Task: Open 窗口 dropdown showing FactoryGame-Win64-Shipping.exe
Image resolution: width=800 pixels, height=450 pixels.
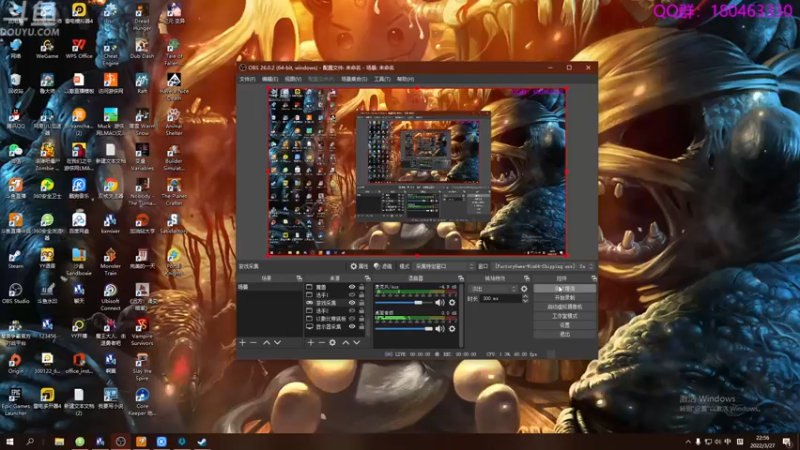Action: (544, 266)
